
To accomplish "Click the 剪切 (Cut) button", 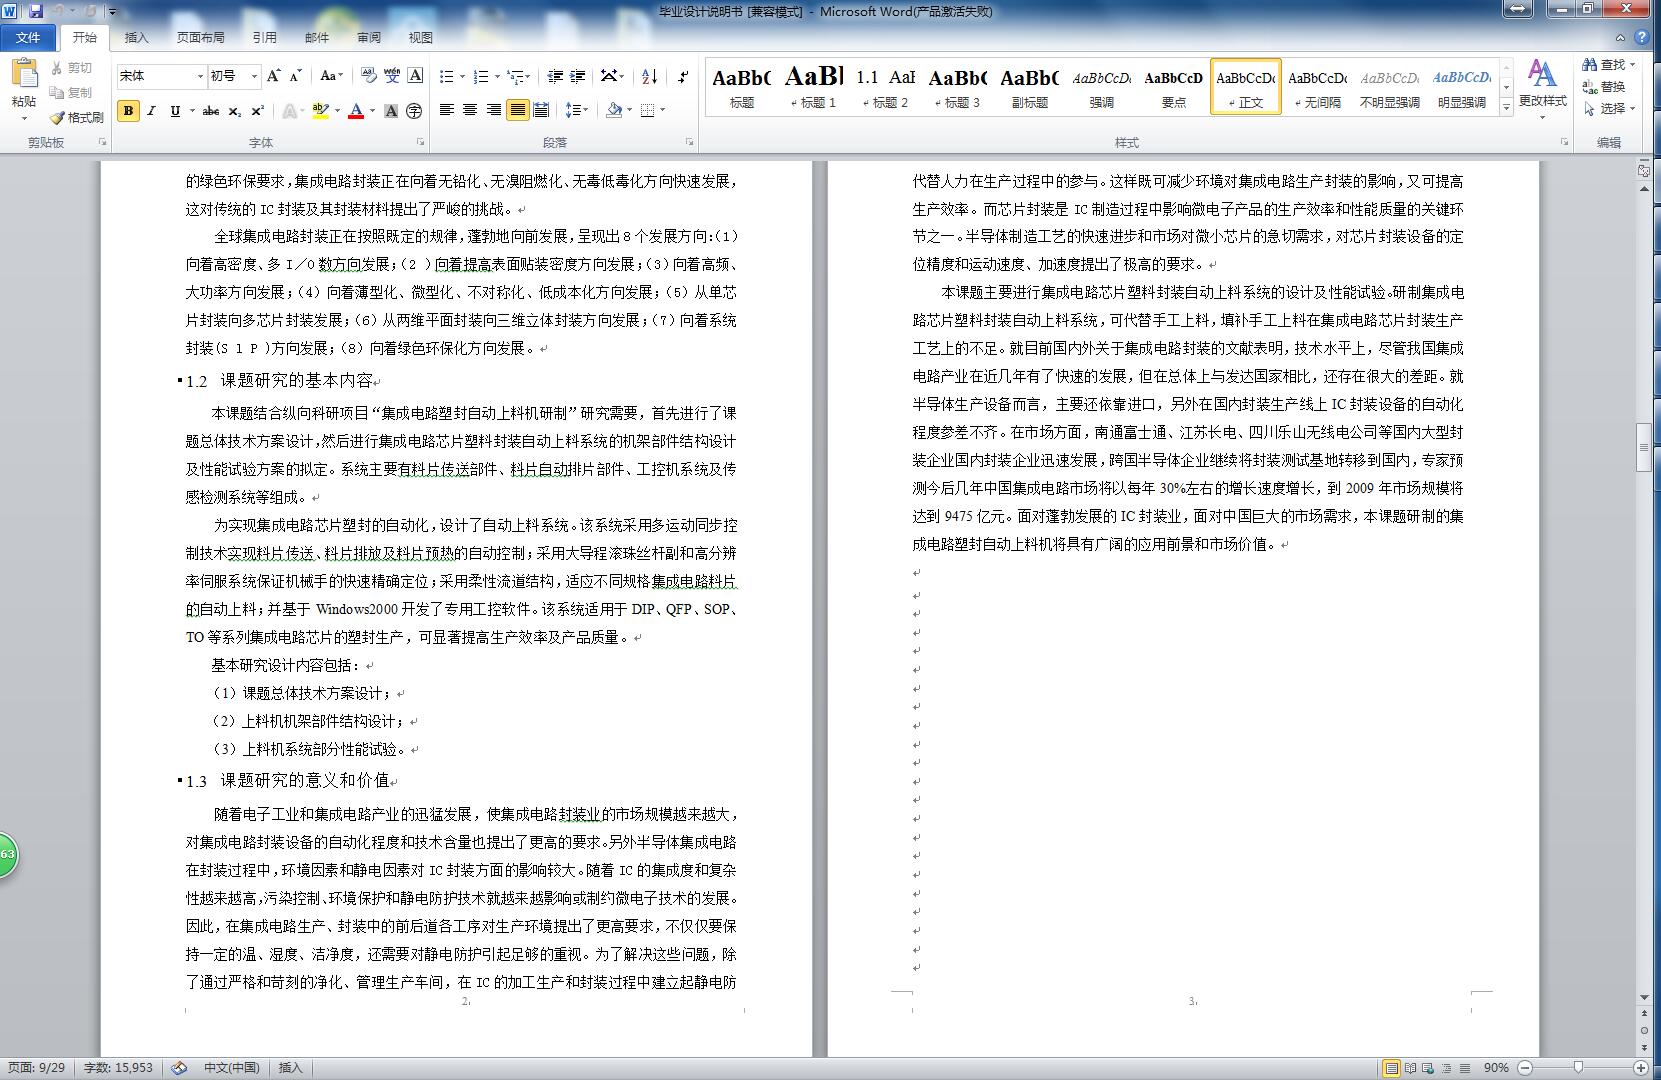I will point(72,68).
